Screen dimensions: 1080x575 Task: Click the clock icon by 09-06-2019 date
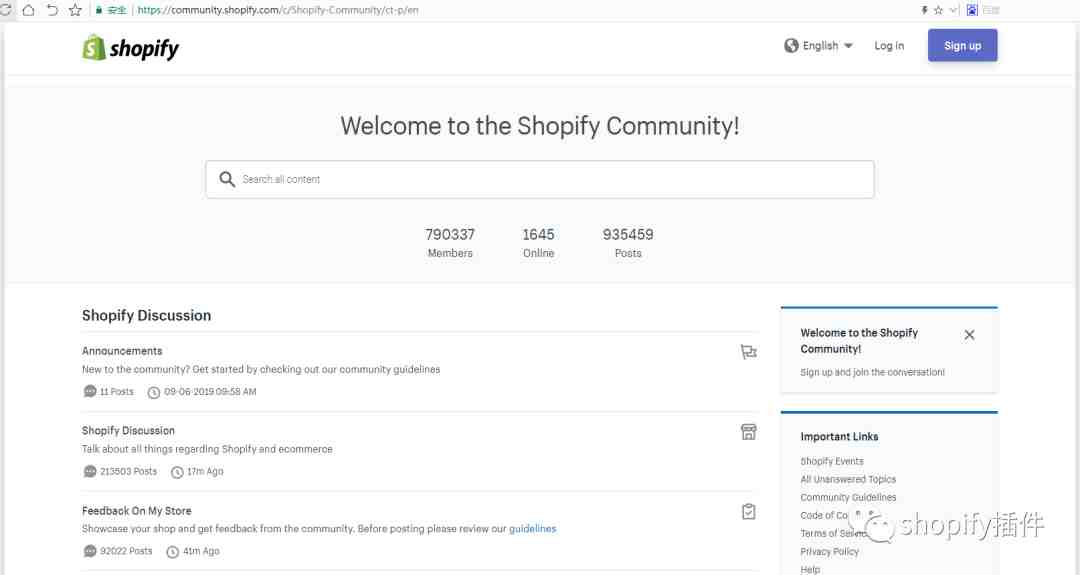(154, 392)
